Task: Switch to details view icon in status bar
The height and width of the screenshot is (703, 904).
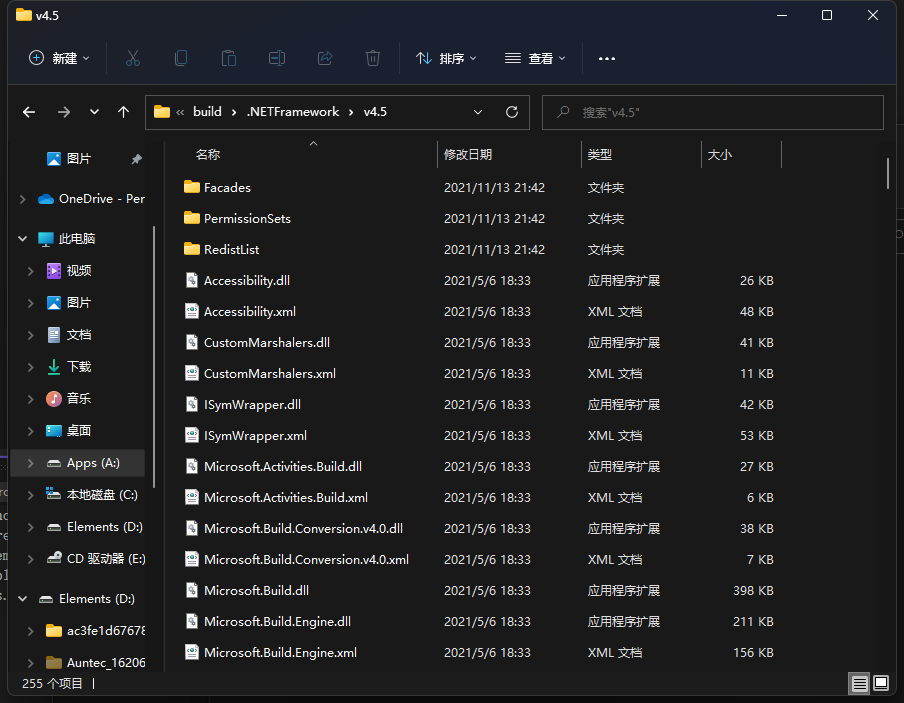Action: tap(859, 684)
